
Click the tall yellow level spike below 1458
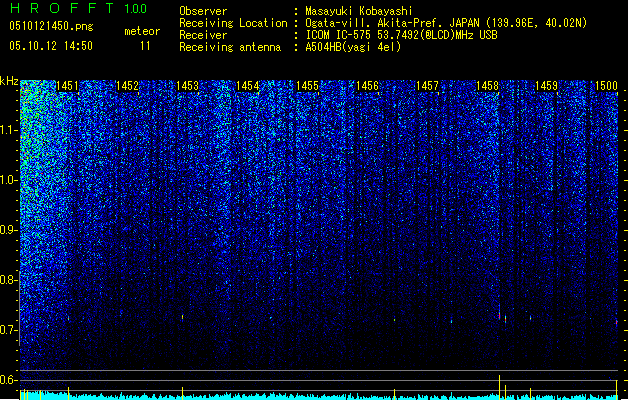point(499,387)
